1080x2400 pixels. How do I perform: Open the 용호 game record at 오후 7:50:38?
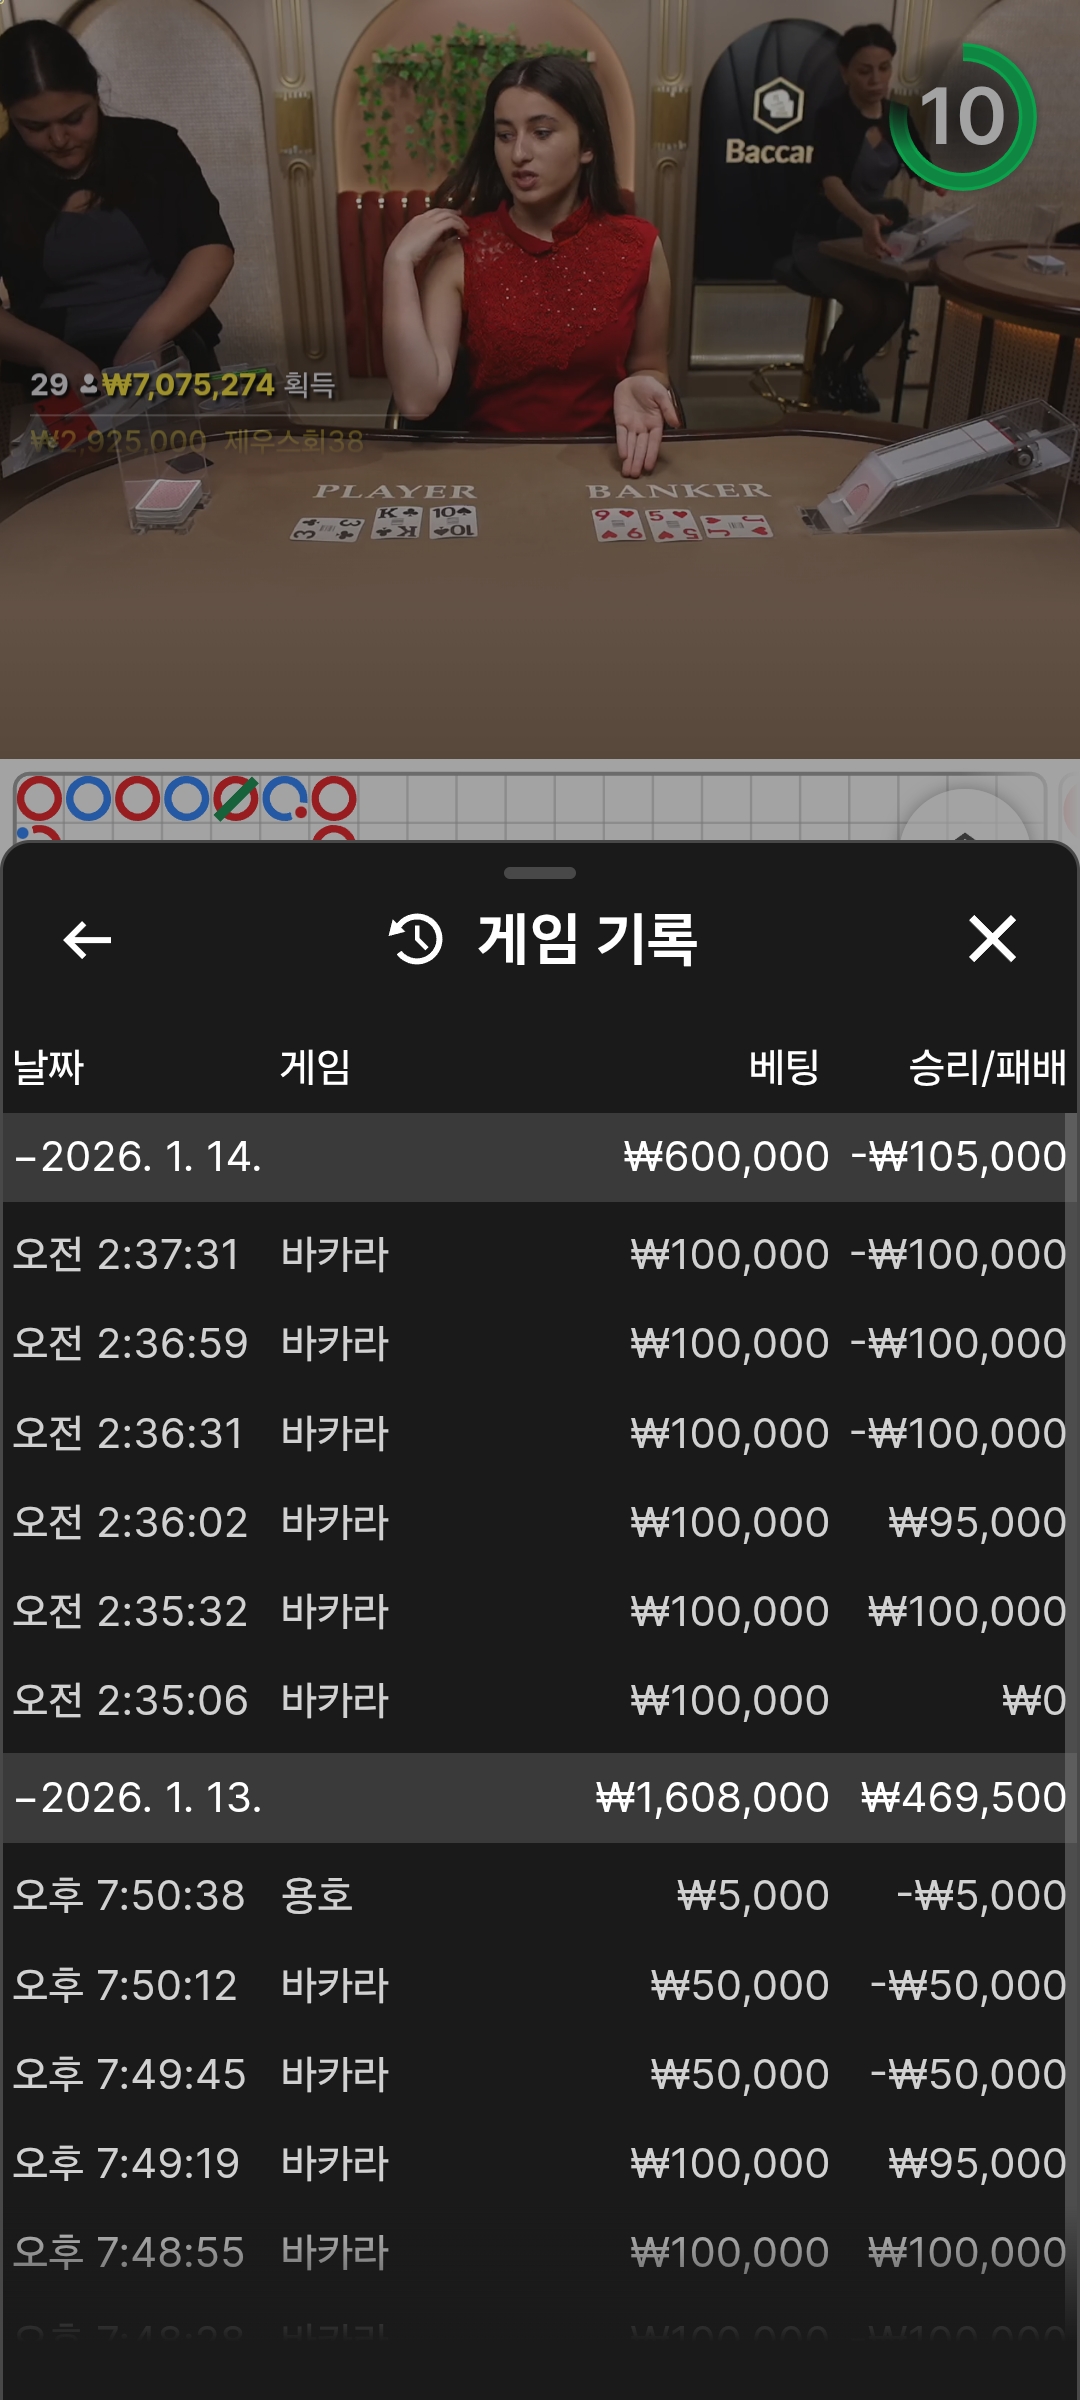pos(540,1895)
